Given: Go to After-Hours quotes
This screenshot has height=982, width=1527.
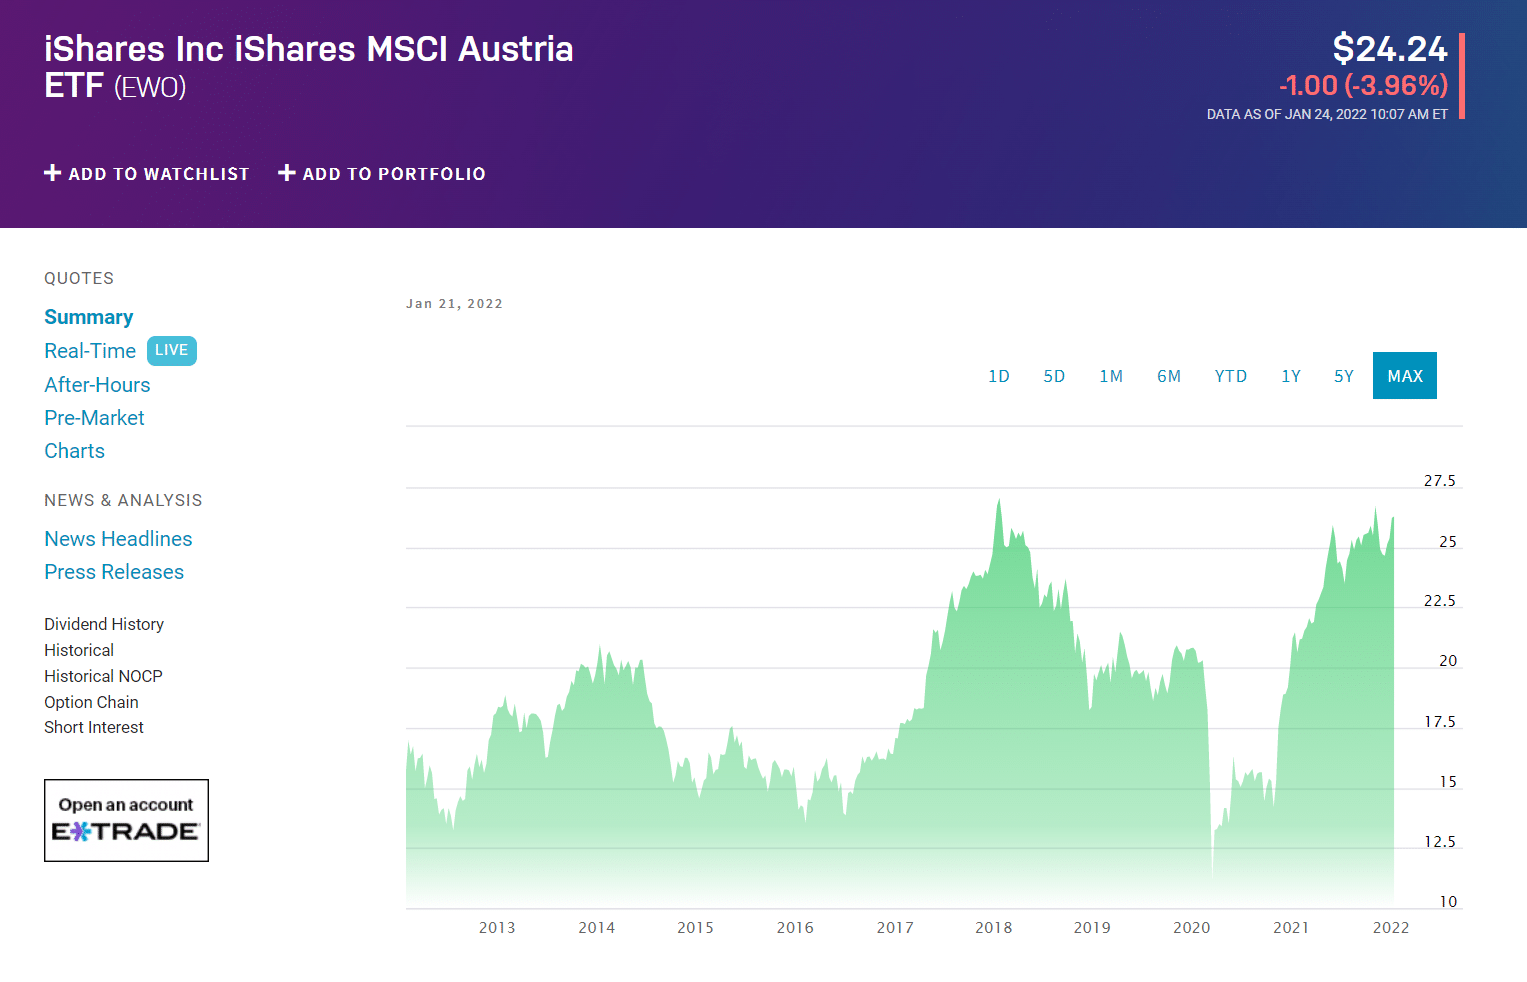Looking at the screenshot, I should click(x=97, y=385).
